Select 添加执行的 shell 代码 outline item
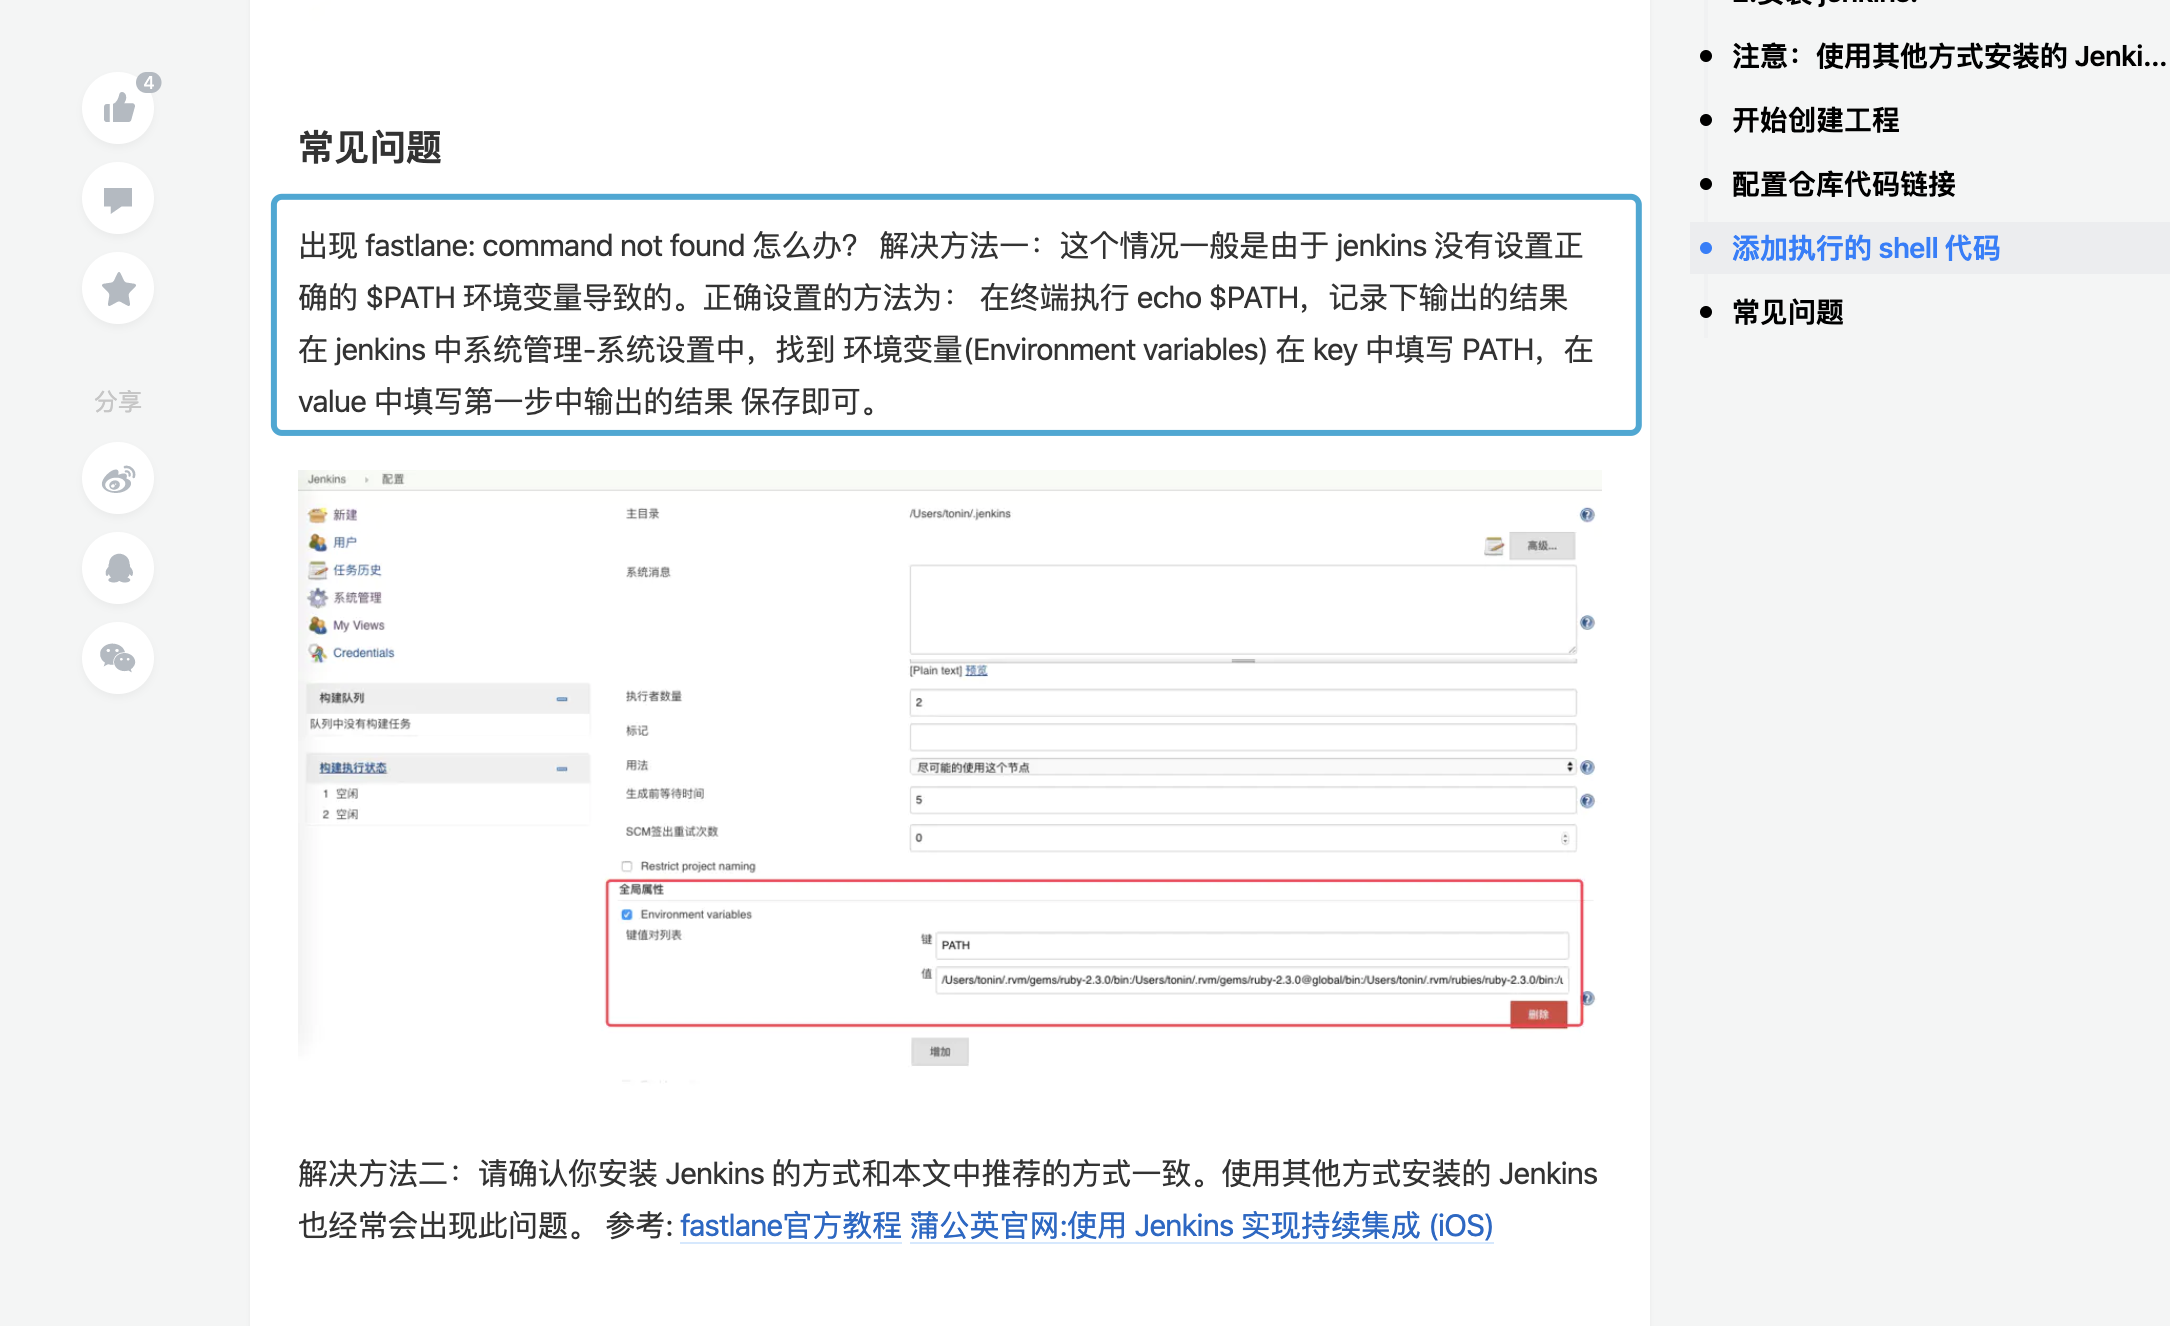 1865,248
